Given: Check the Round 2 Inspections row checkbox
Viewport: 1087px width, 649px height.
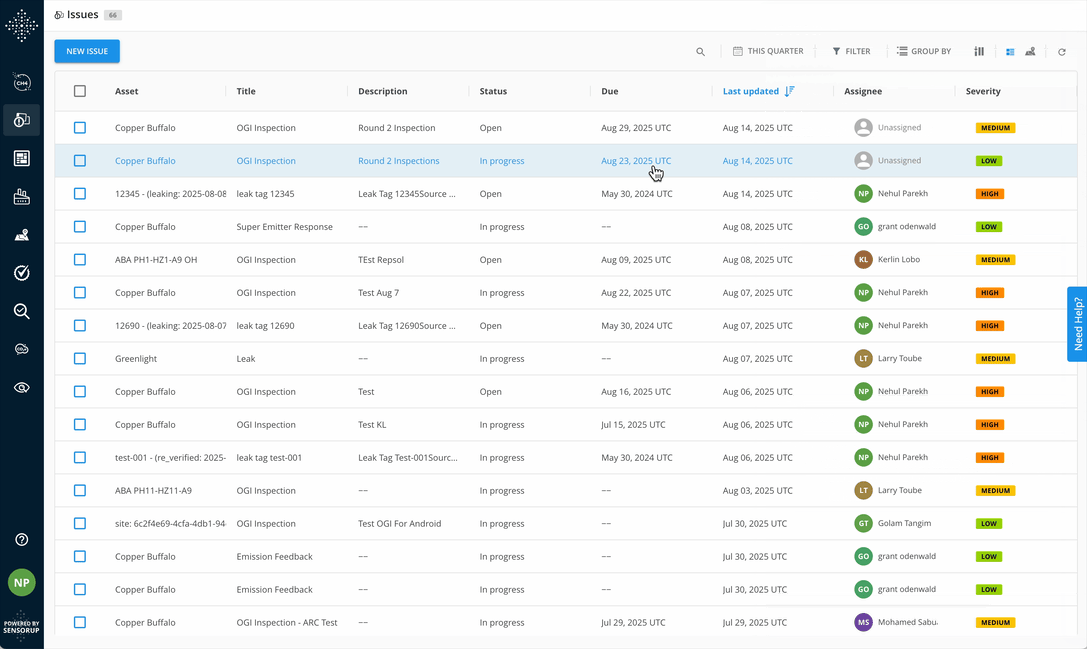Looking at the screenshot, I should pos(80,161).
